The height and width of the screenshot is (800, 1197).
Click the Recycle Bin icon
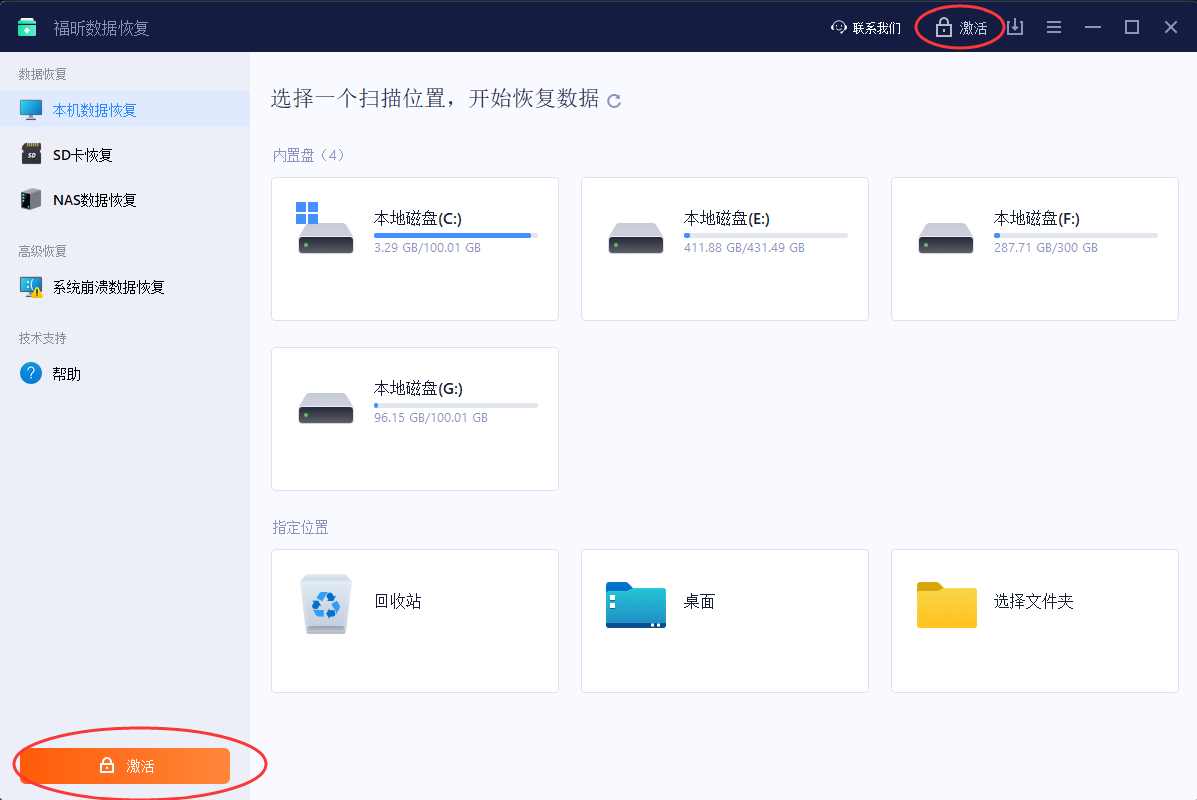coord(326,604)
